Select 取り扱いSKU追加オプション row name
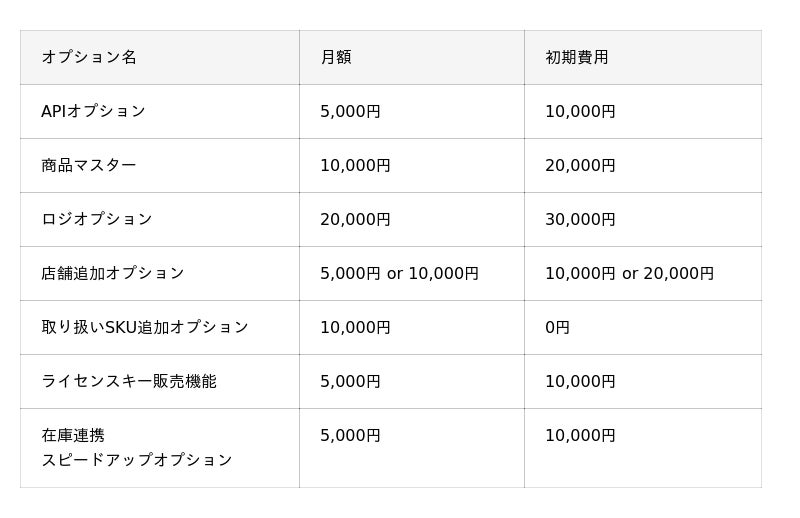Screen dimensions: 800x518 point(145,327)
